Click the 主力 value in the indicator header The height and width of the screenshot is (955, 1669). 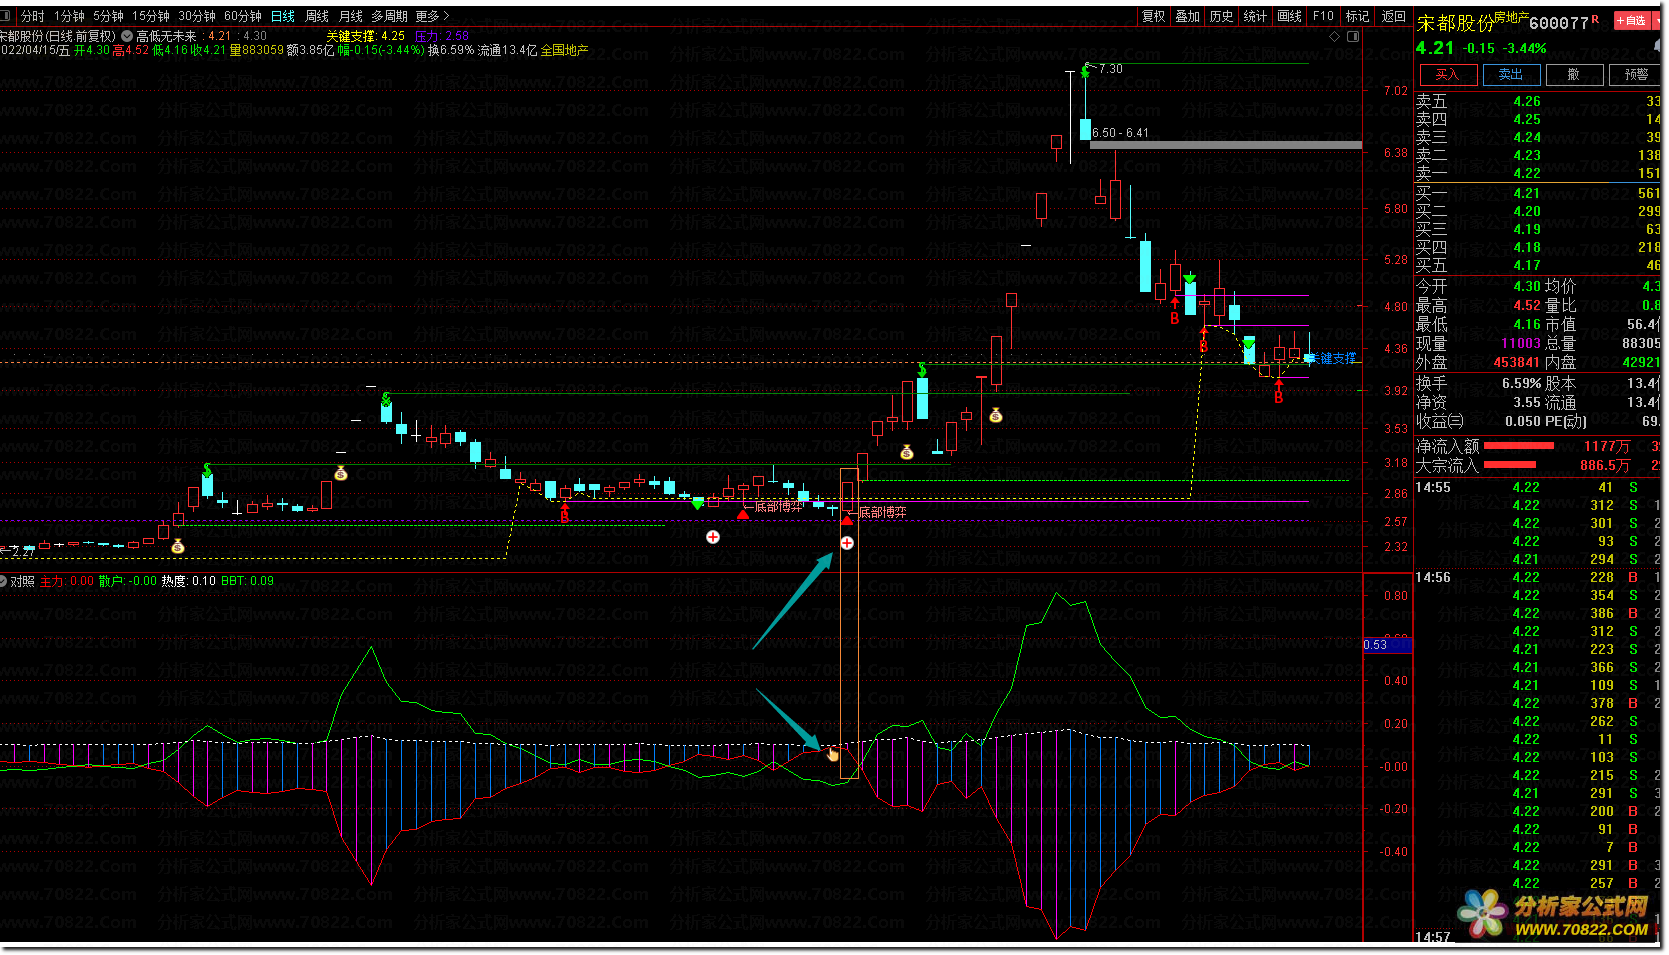click(67, 581)
